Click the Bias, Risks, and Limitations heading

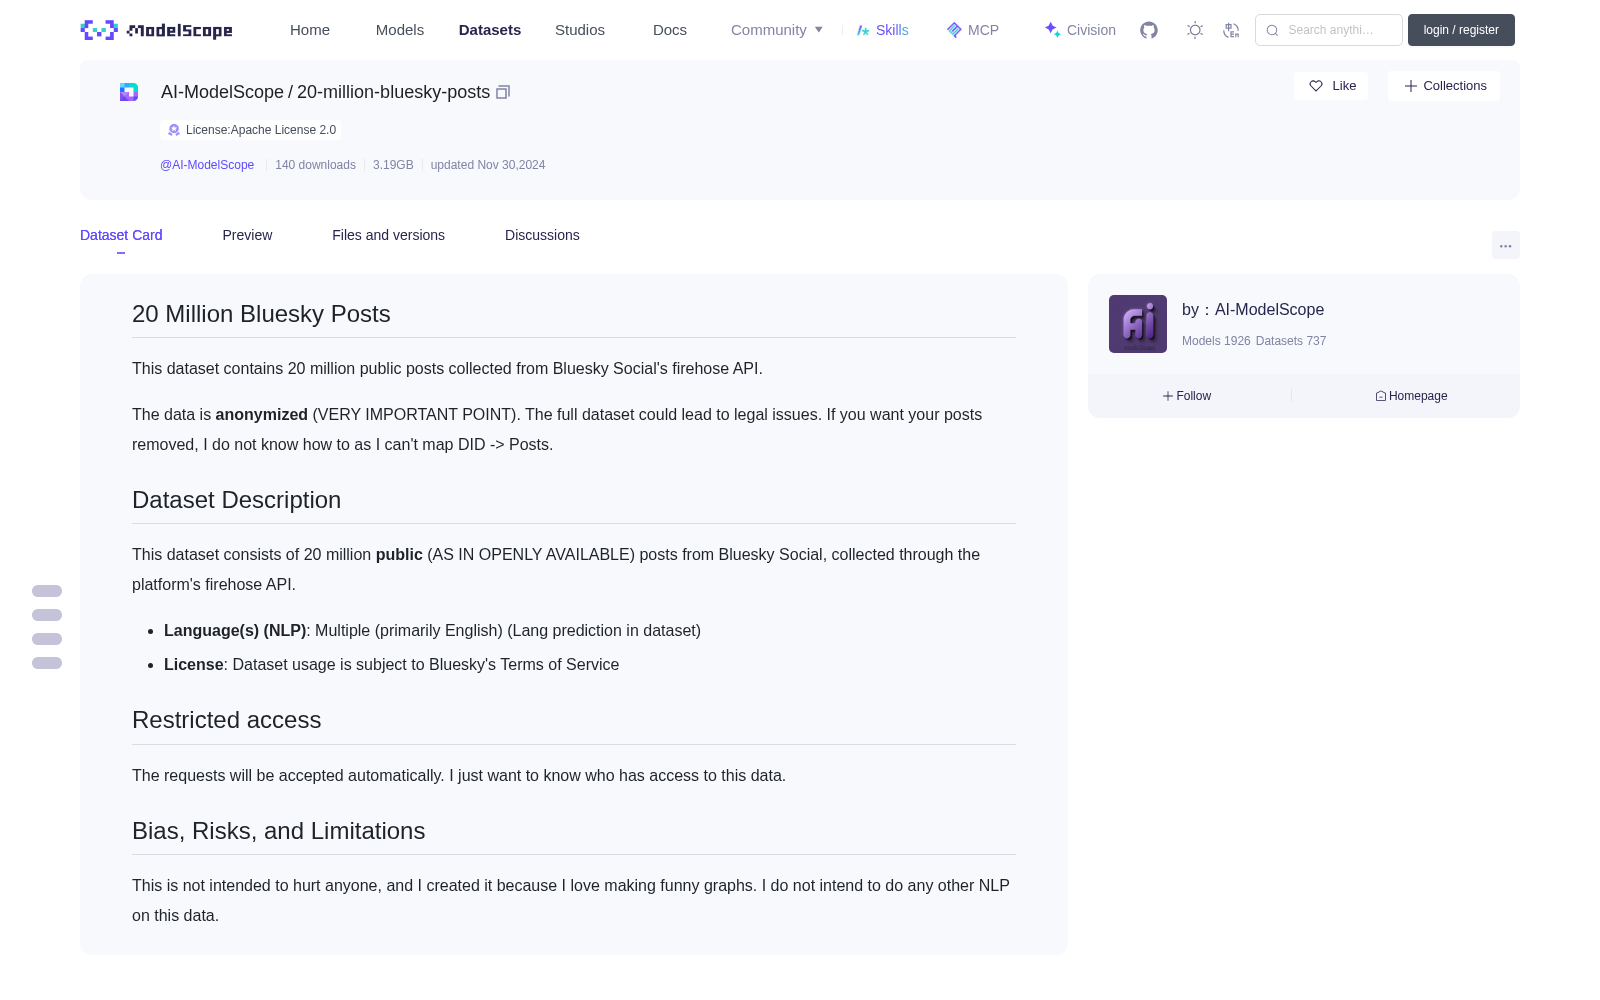coord(278,831)
